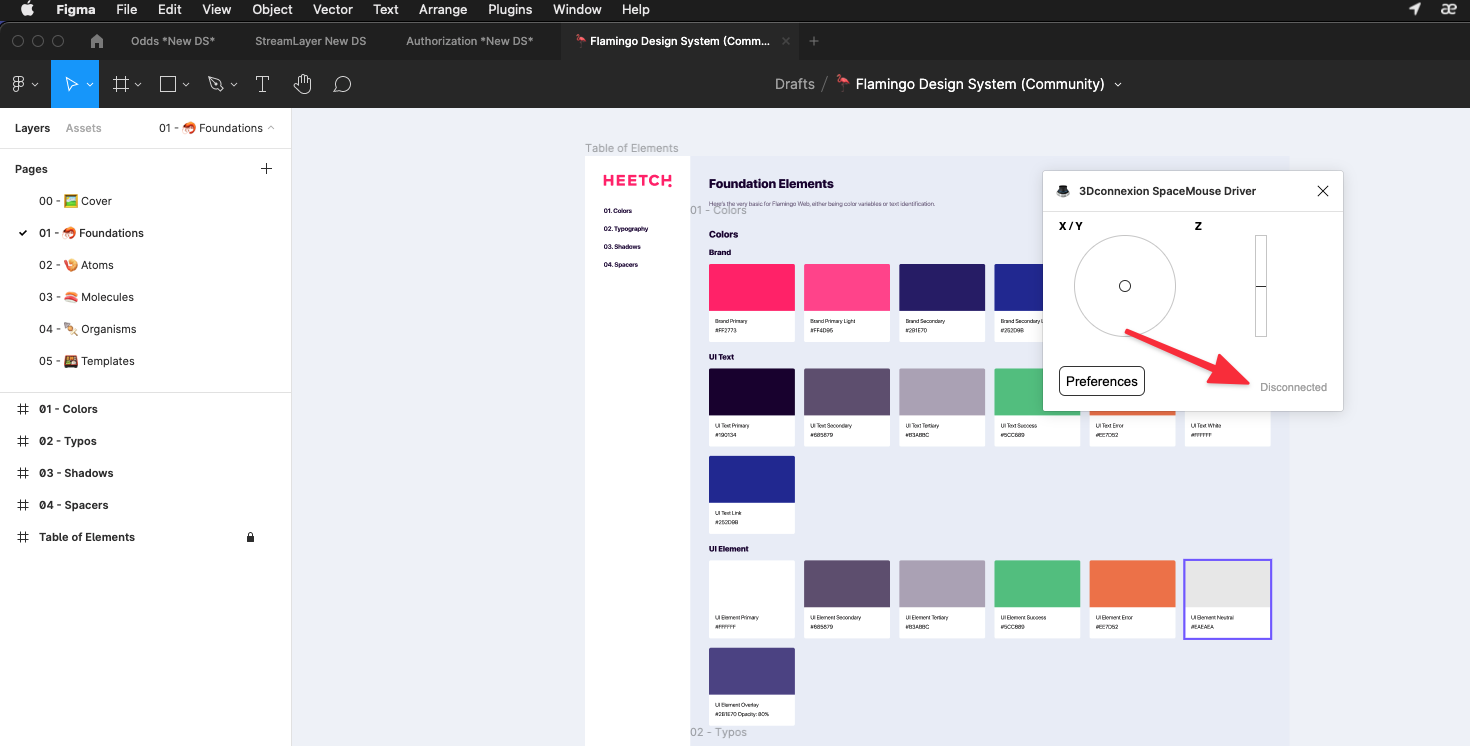
Task: Select the Rectangle shape tool
Action: [x=168, y=85]
